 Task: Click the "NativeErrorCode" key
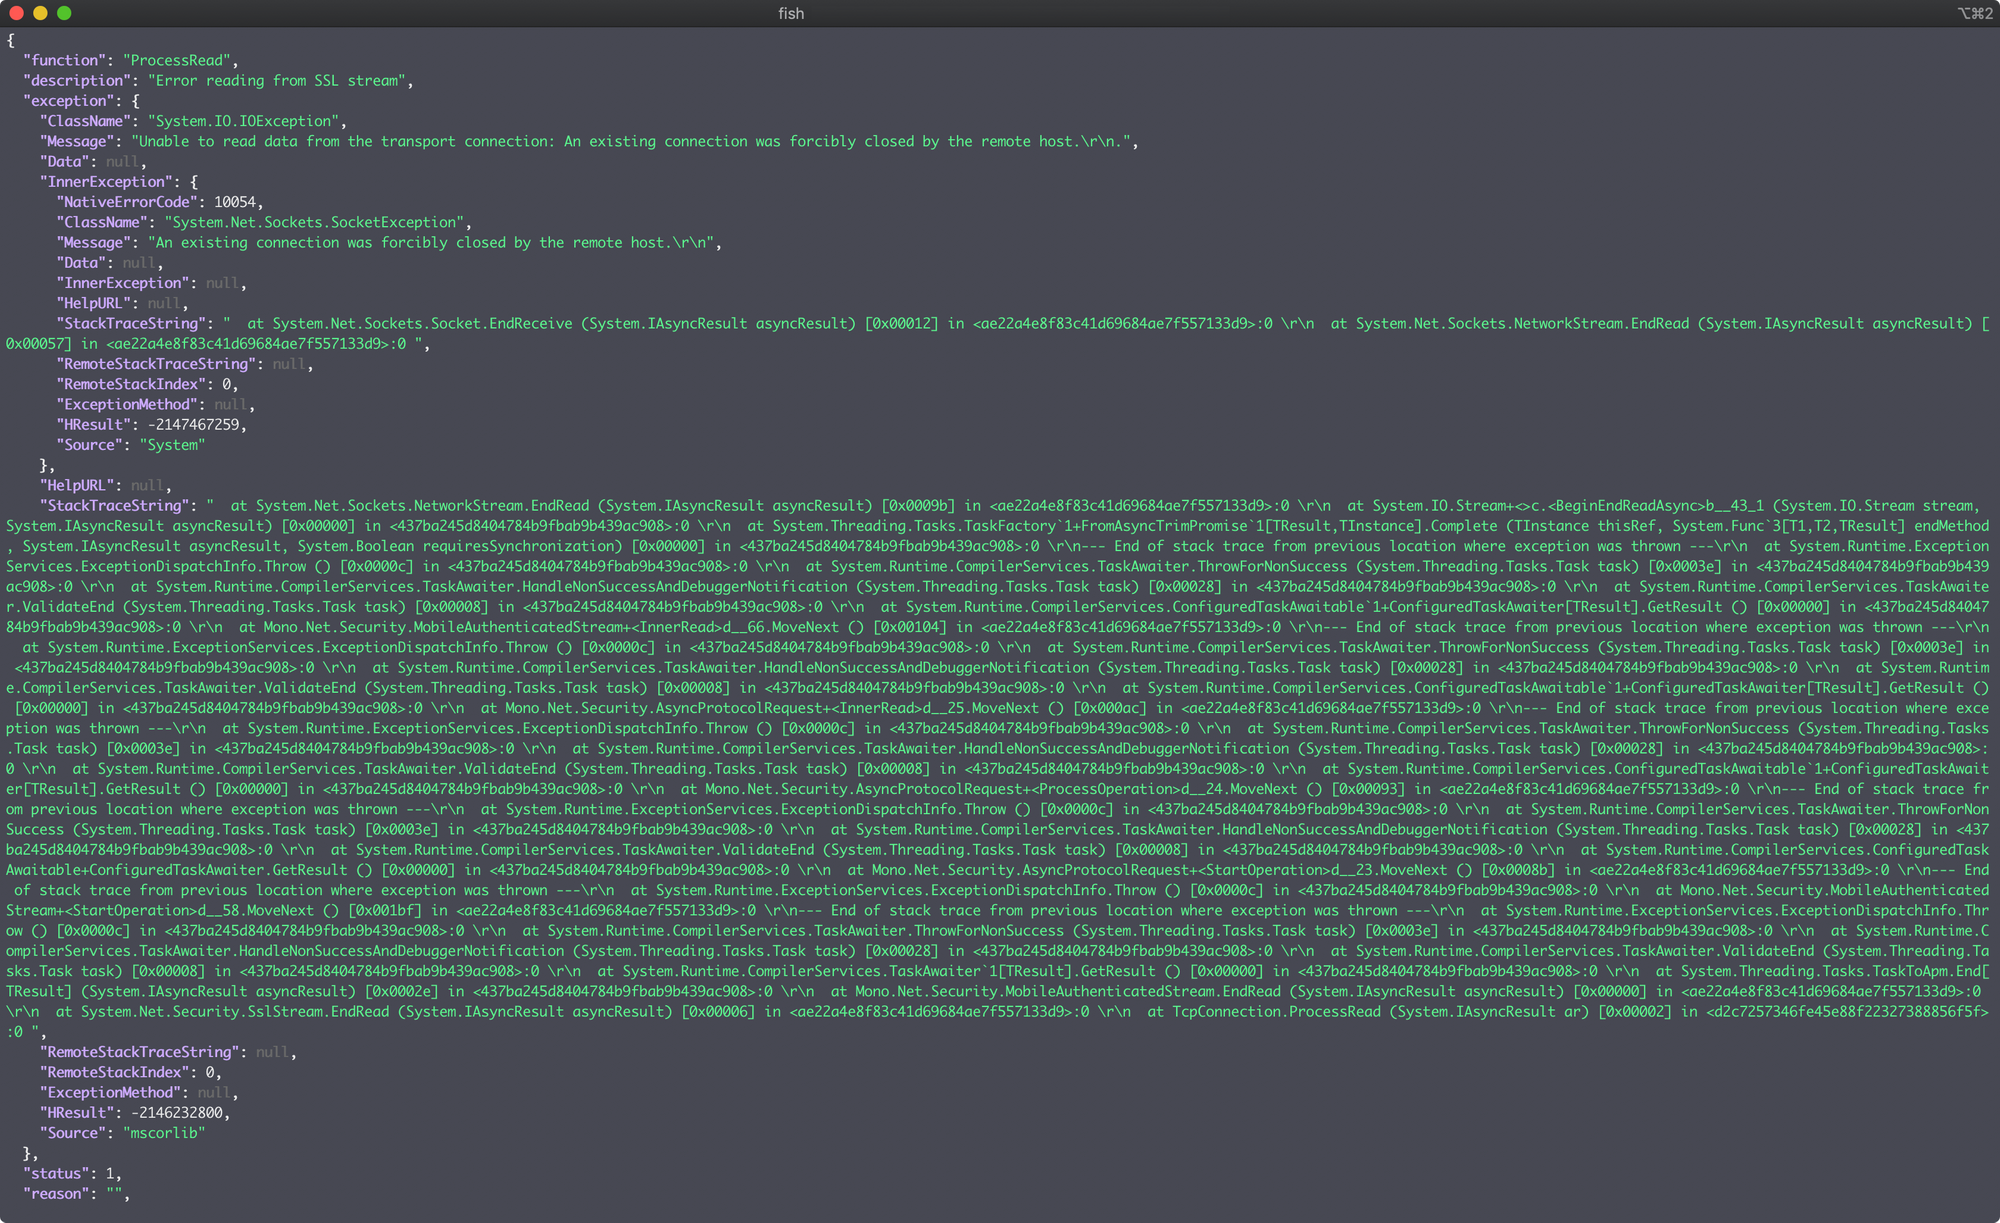[126, 202]
